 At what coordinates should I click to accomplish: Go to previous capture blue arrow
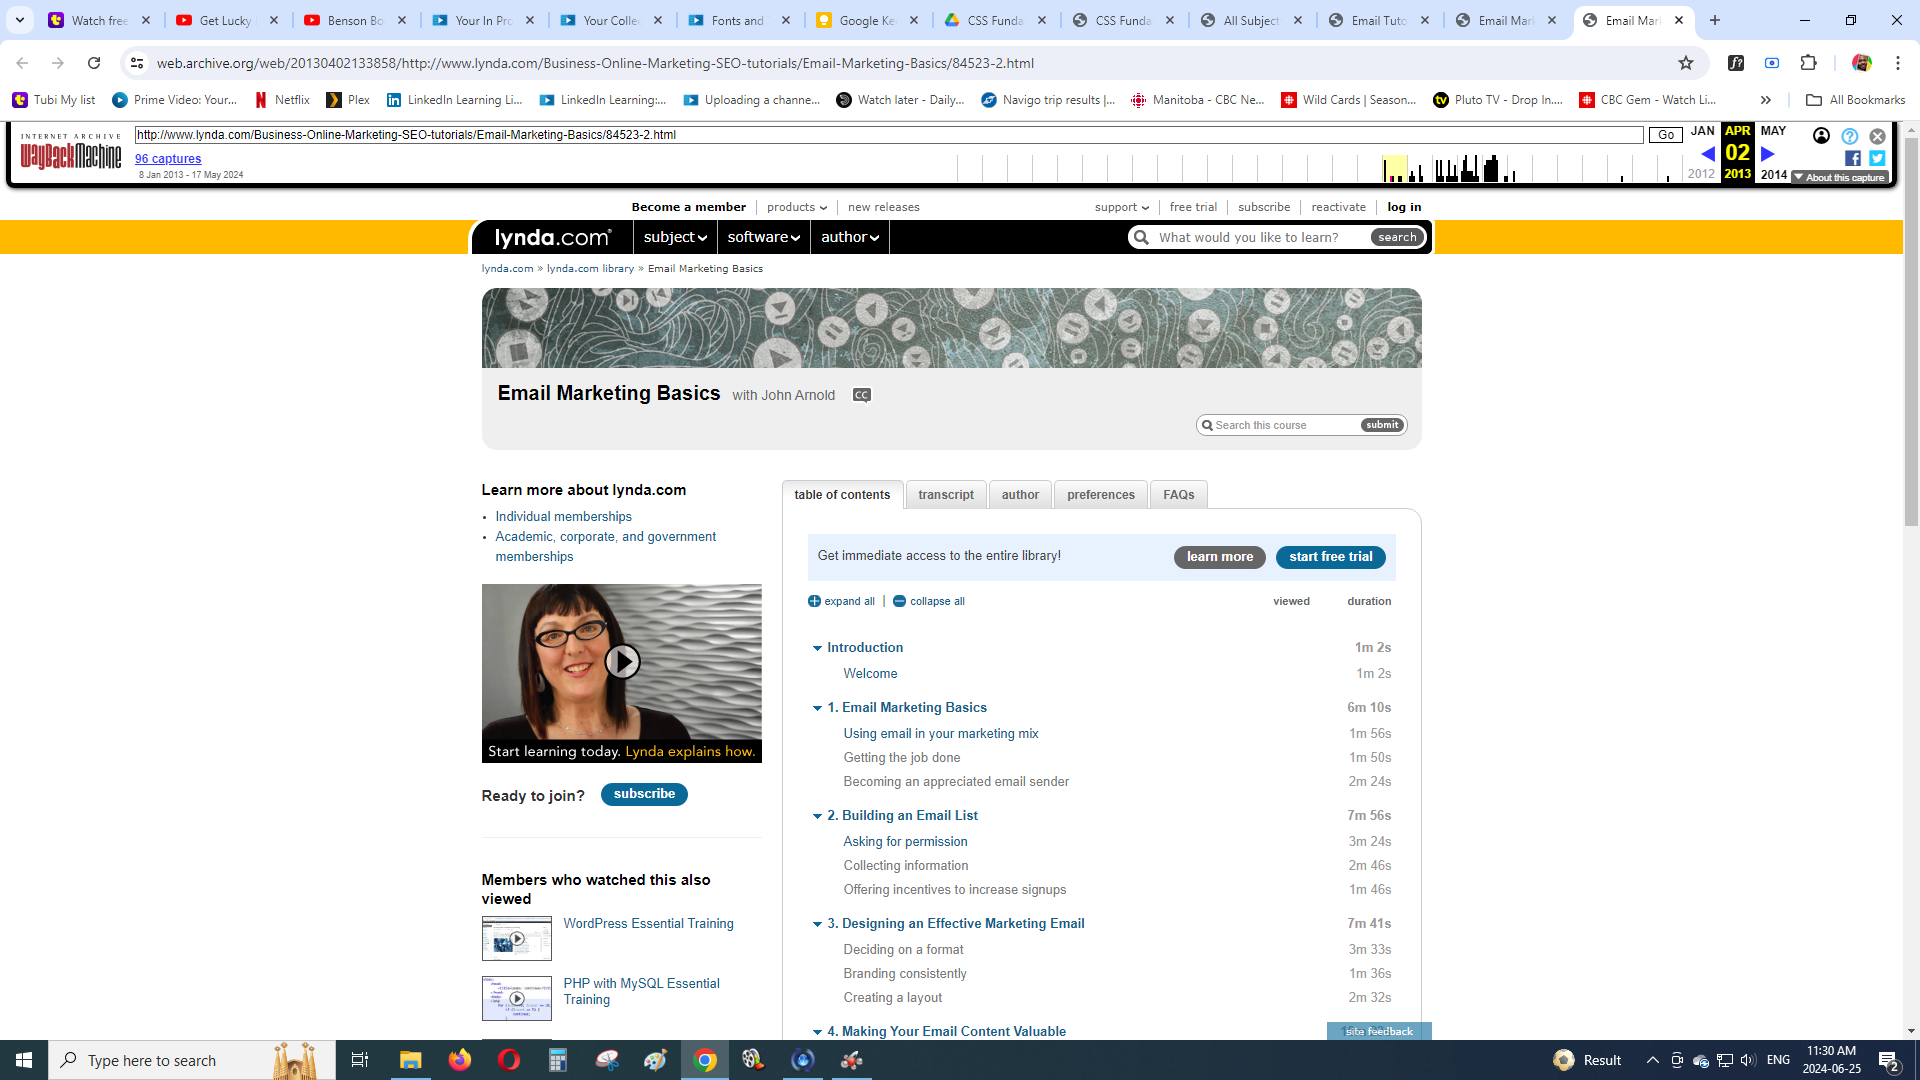pyautogui.click(x=1708, y=154)
